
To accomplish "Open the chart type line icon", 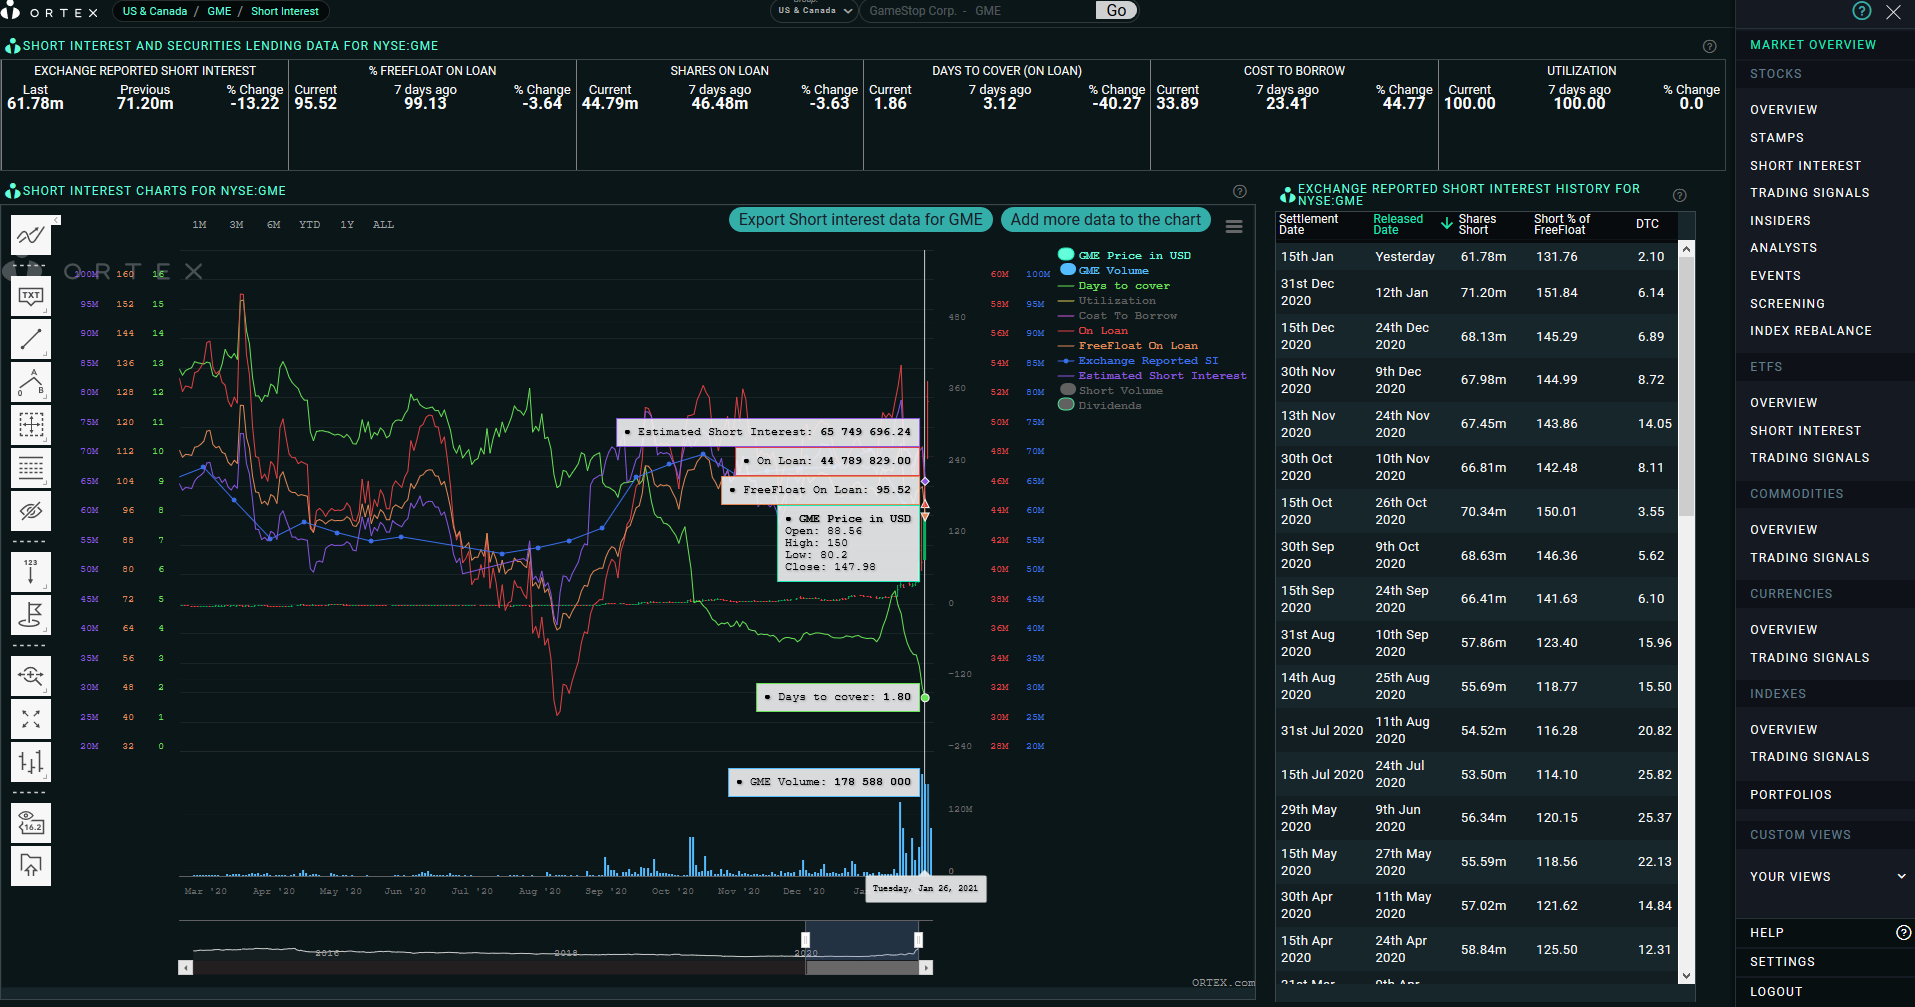I will [x=31, y=236].
